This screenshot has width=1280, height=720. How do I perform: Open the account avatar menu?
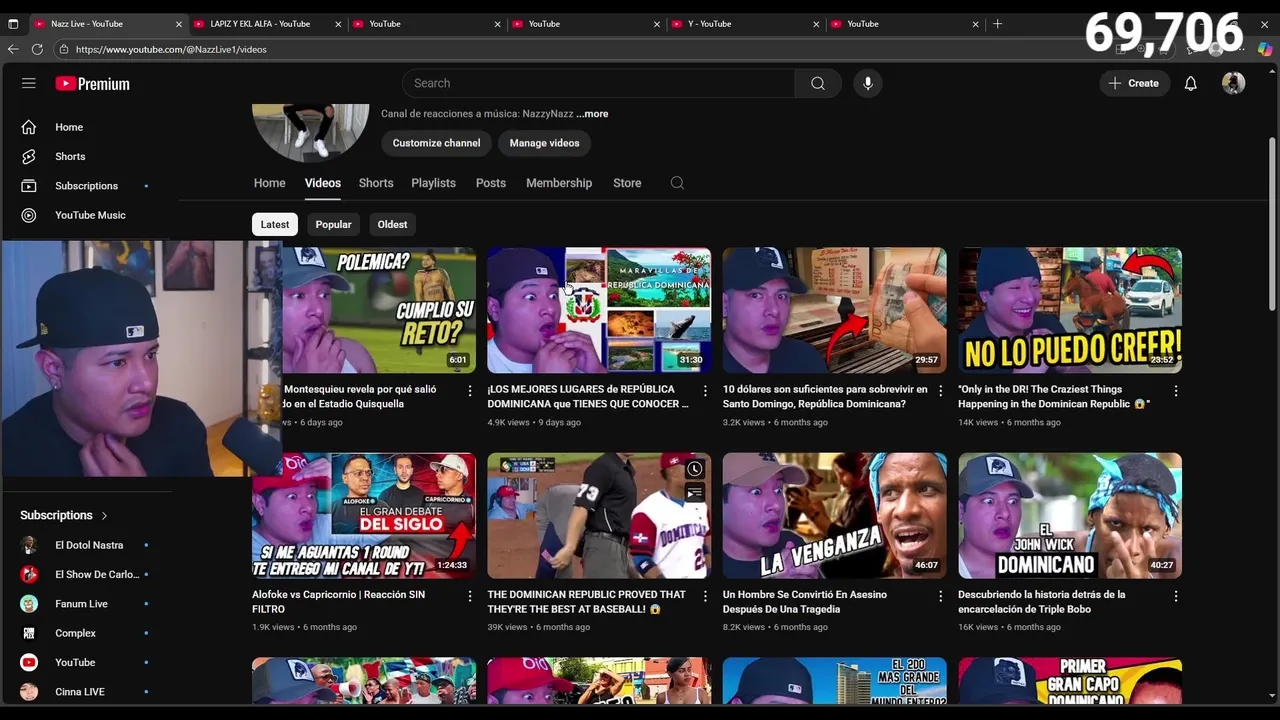pos(1233,84)
